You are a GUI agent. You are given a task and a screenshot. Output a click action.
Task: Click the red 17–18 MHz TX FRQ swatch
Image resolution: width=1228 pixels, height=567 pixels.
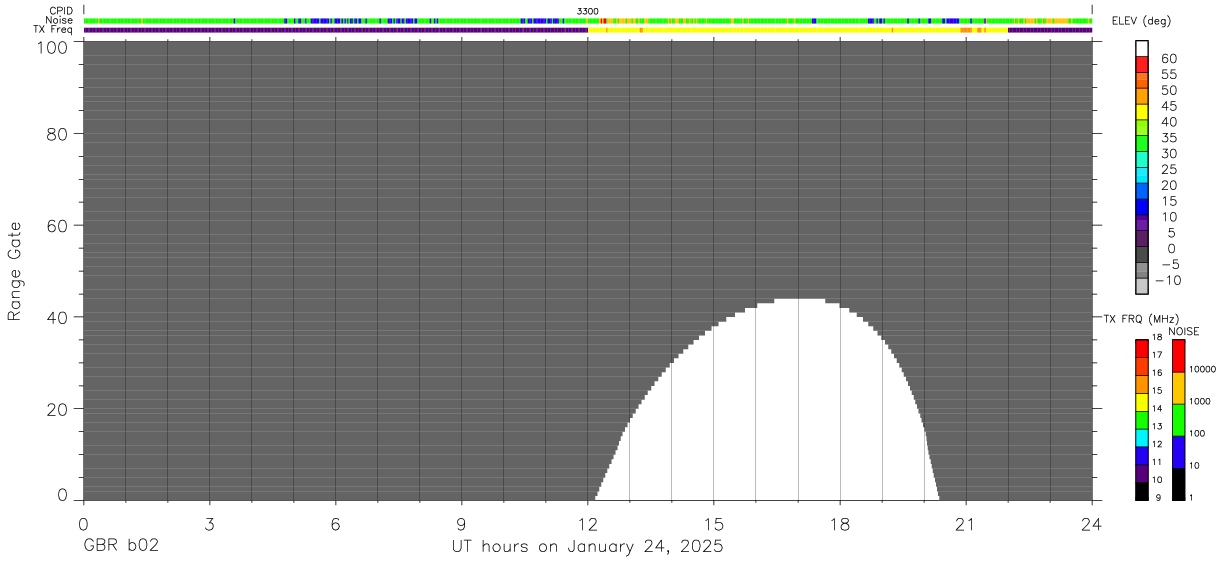pyautogui.click(x=1142, y=348)
